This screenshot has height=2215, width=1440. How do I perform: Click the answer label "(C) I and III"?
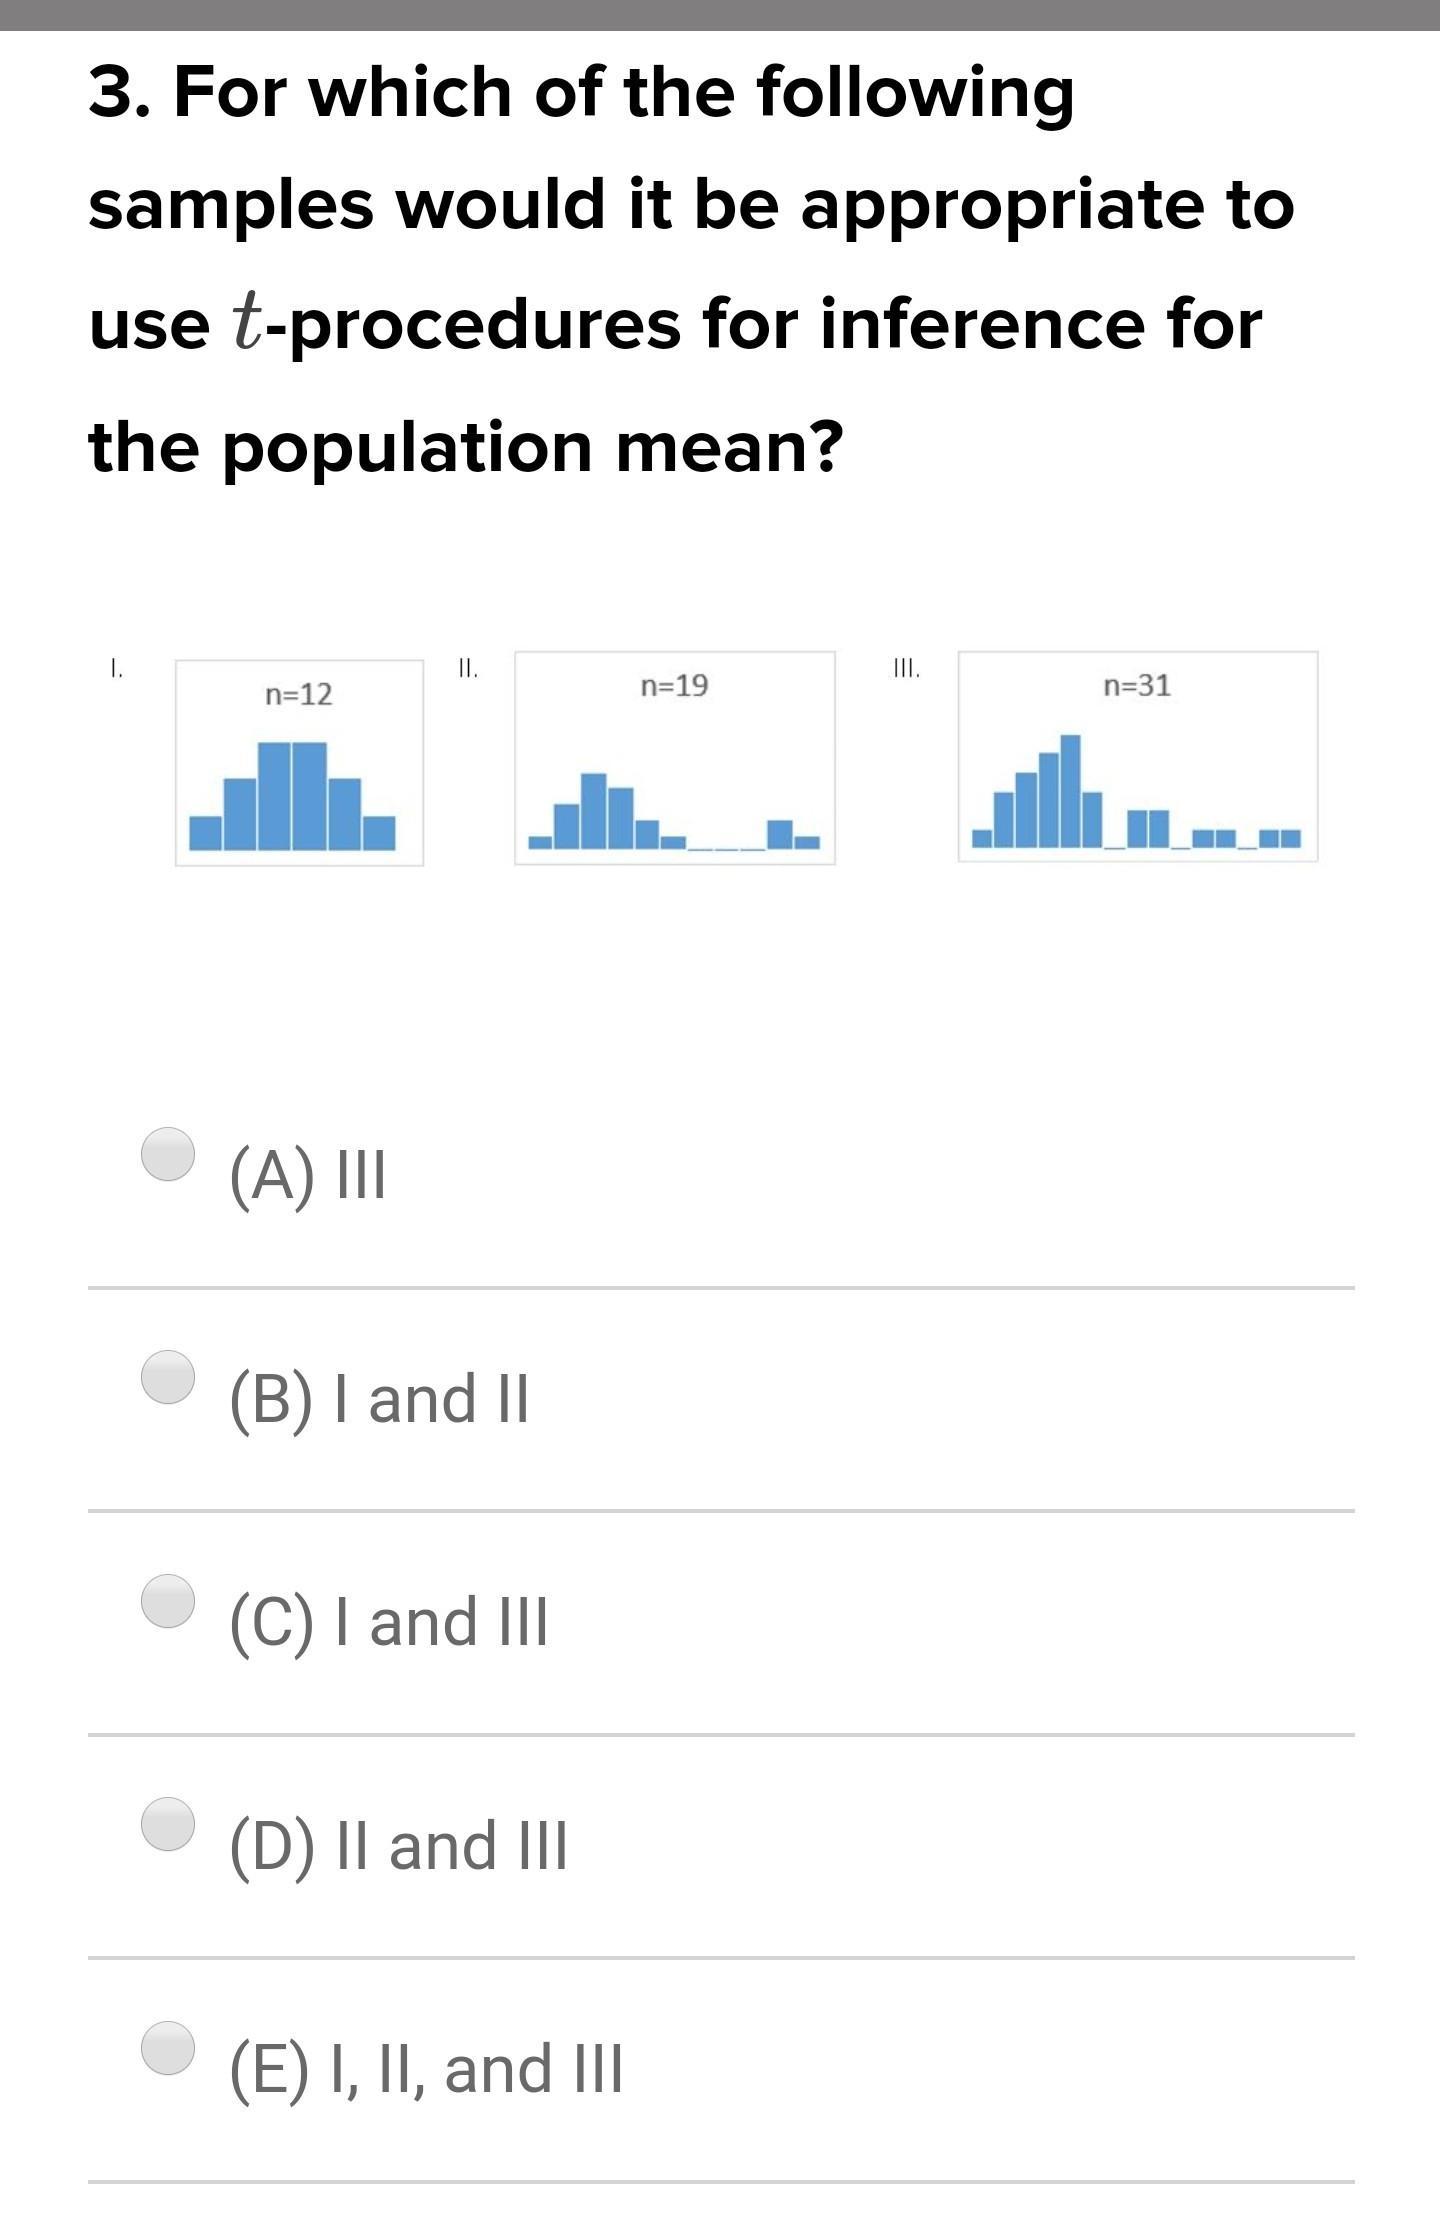(x=389, y=1622)
